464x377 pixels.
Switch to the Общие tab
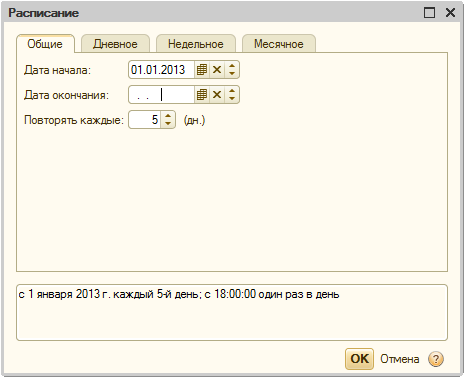(45, 44)
